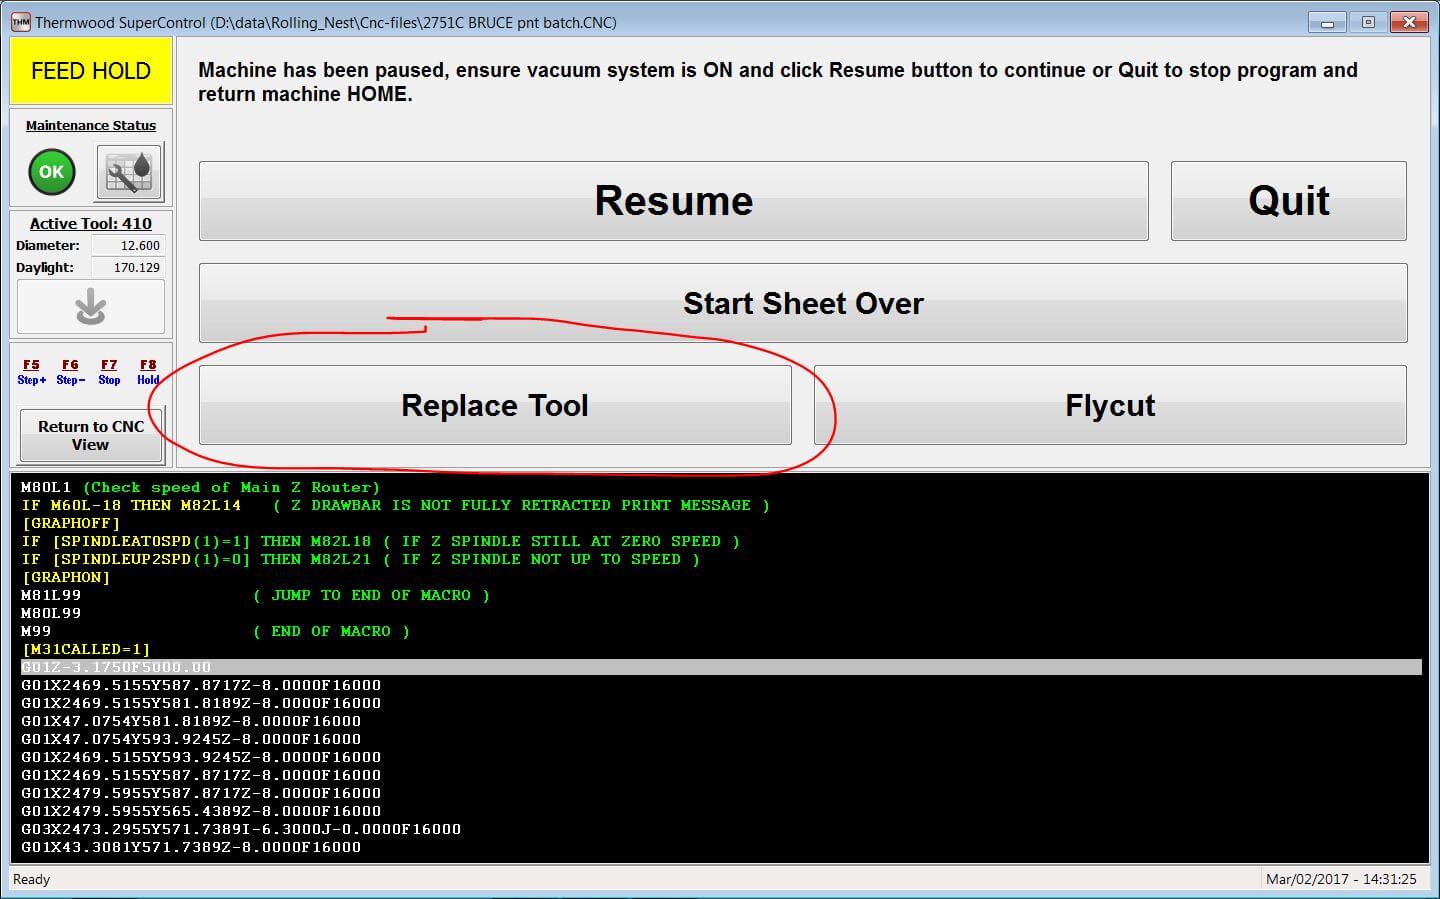Click the Active Tool: 410 label
Screen dimensions: 1440x899
click(x=91, y=224)
